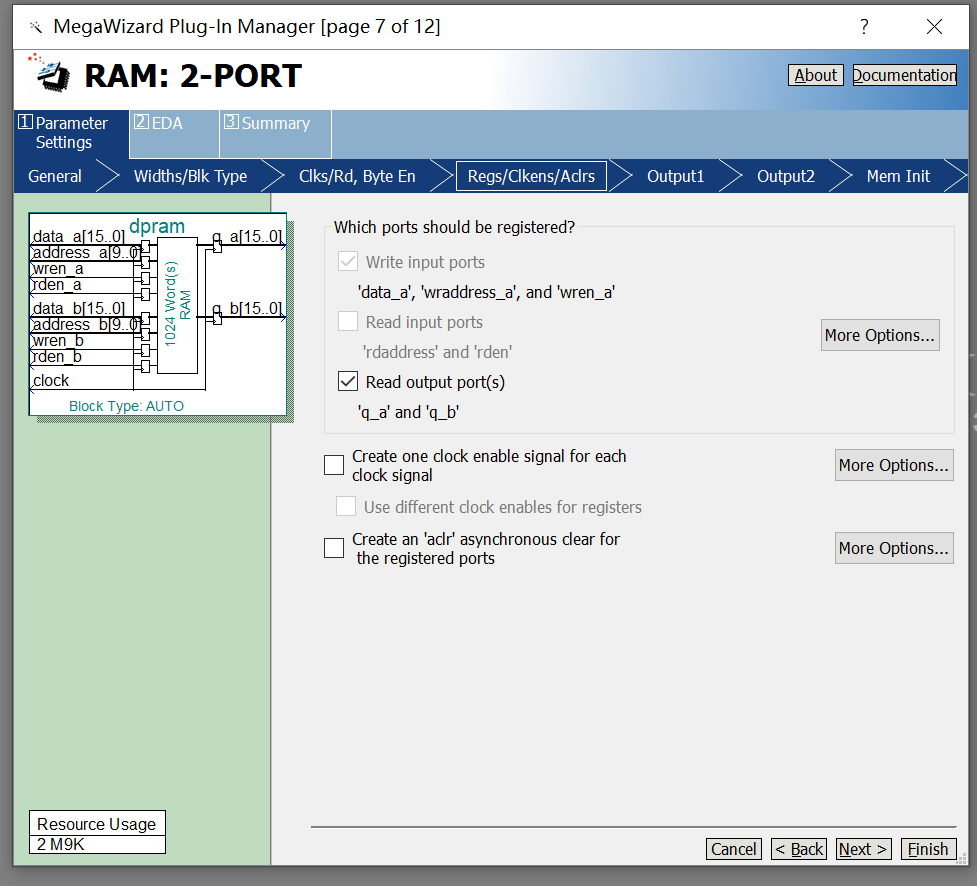Click Next to proceed to next page
Viewport: 977px width, 886px height.
point(862,849)
